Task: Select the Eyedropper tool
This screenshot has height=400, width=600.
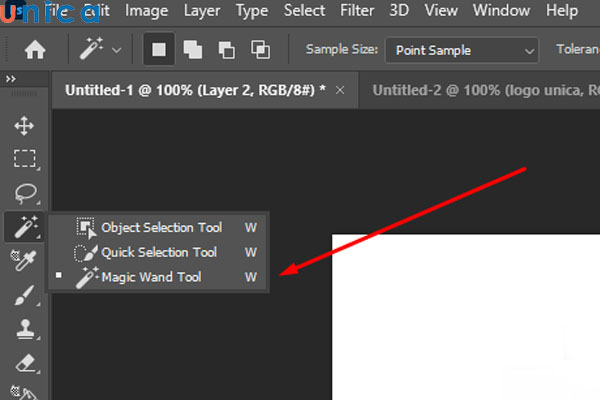Action: (x=24, y=260)
